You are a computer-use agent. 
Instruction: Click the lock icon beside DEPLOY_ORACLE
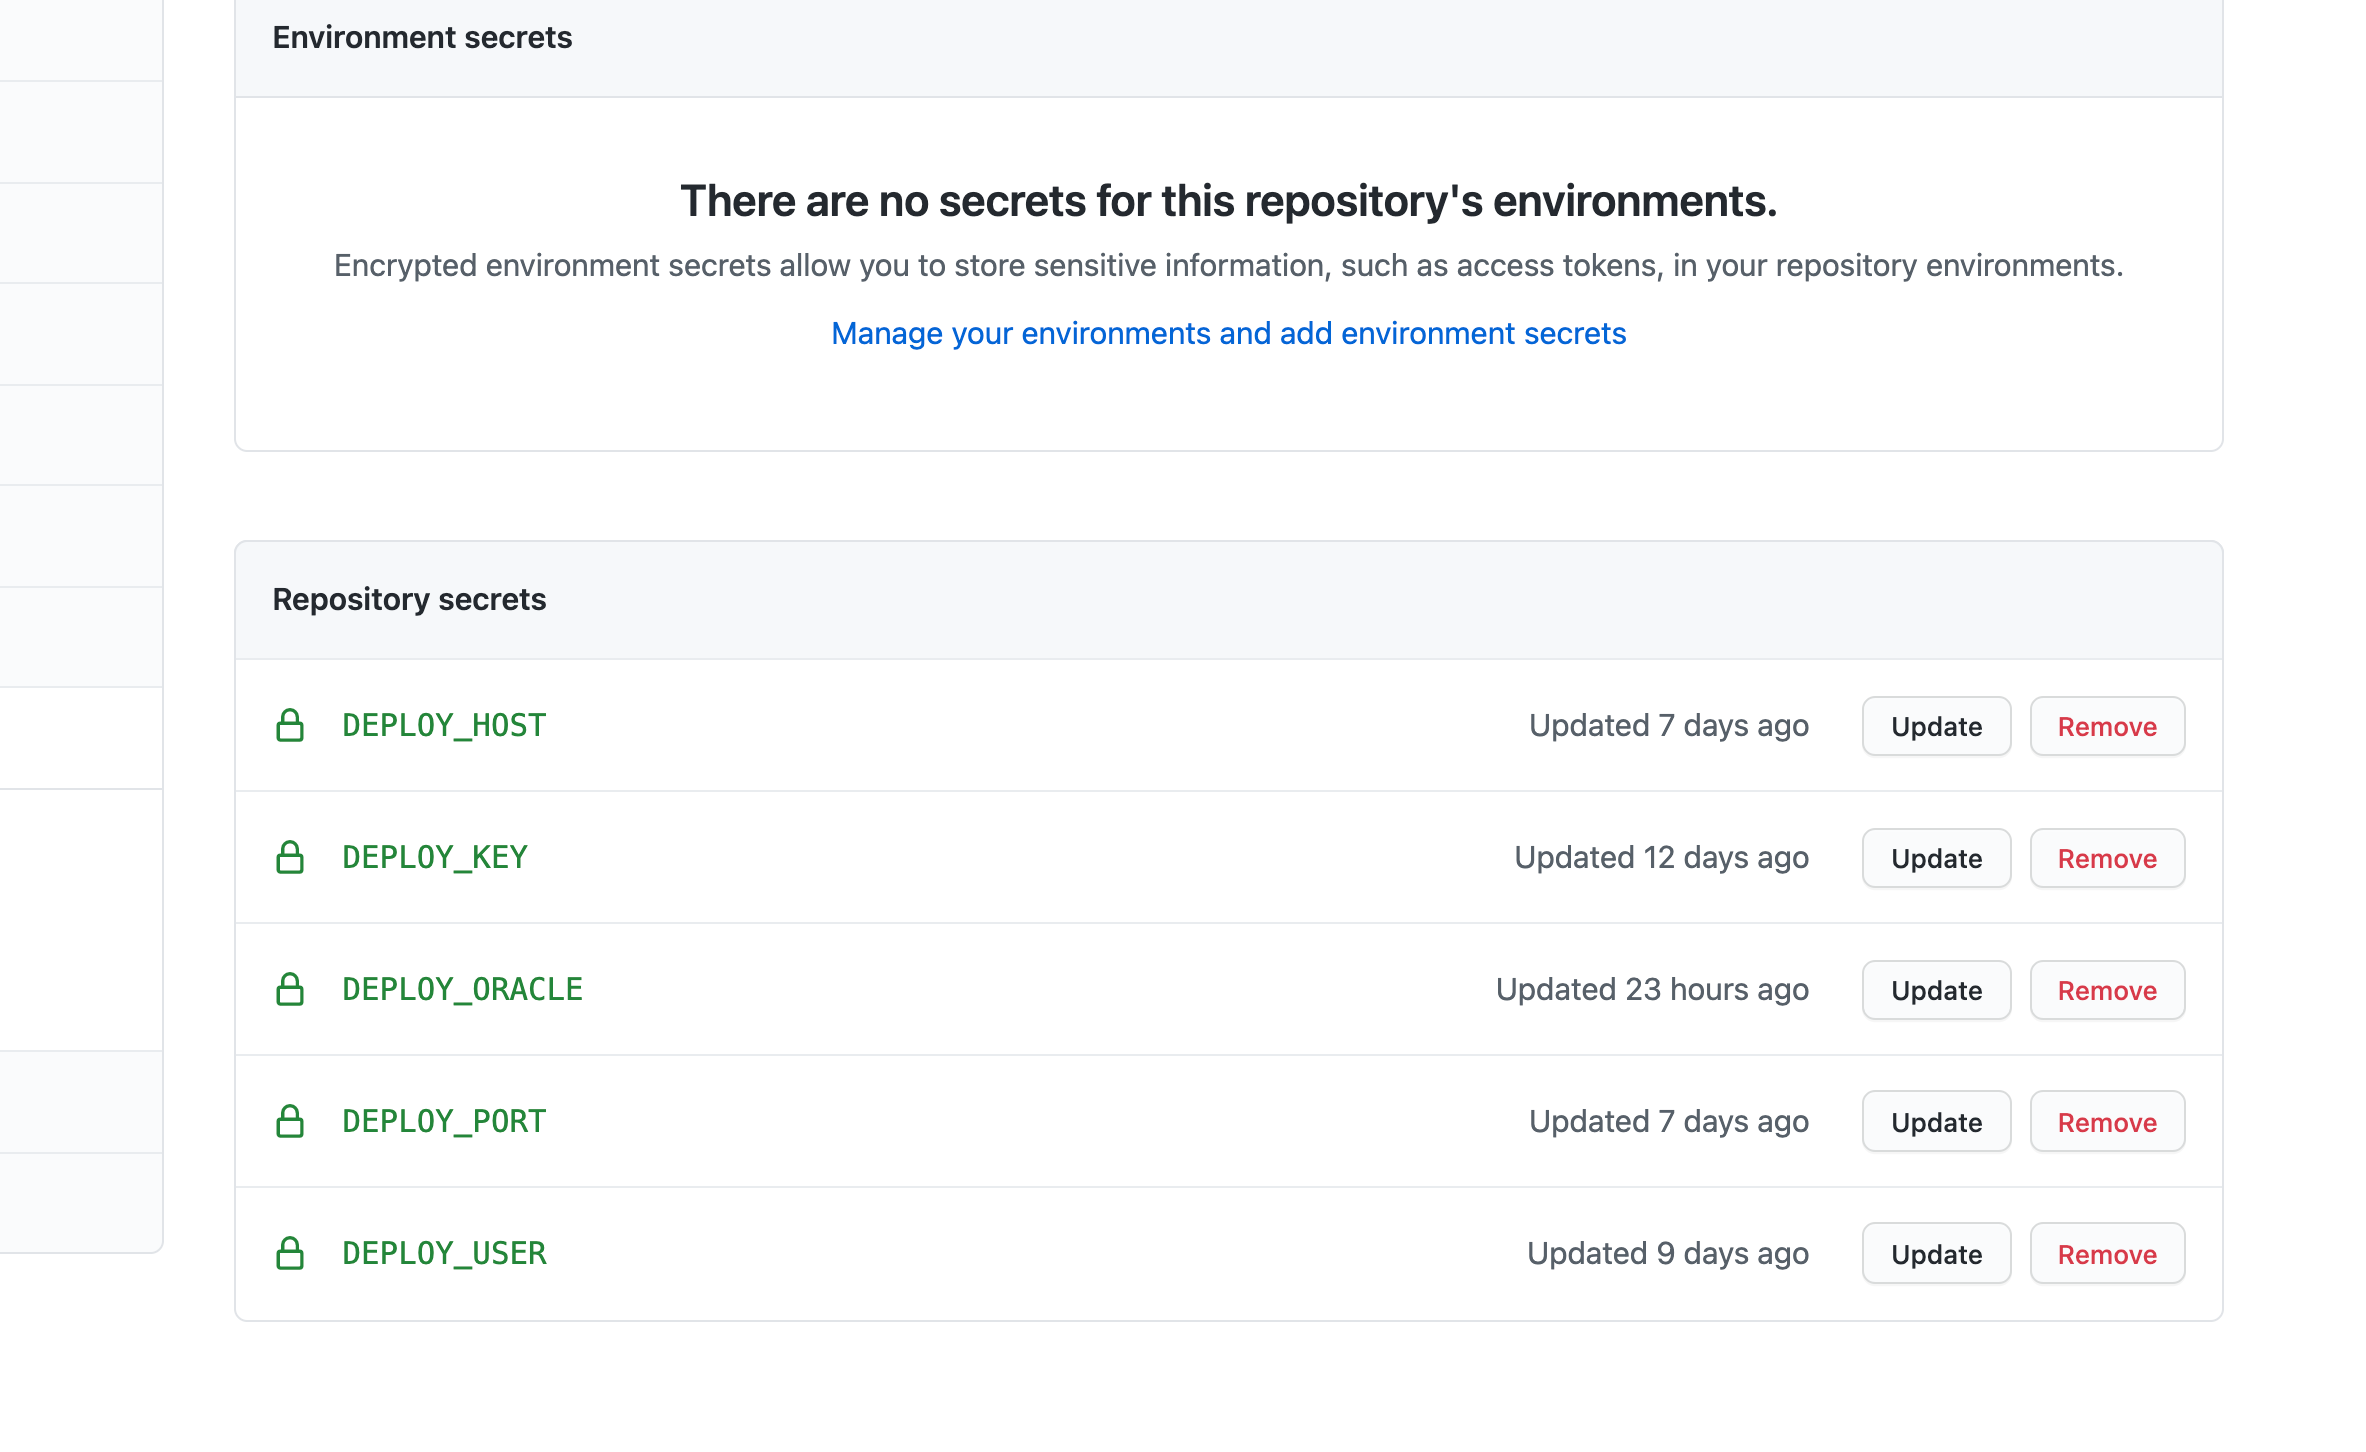point(291,989)
